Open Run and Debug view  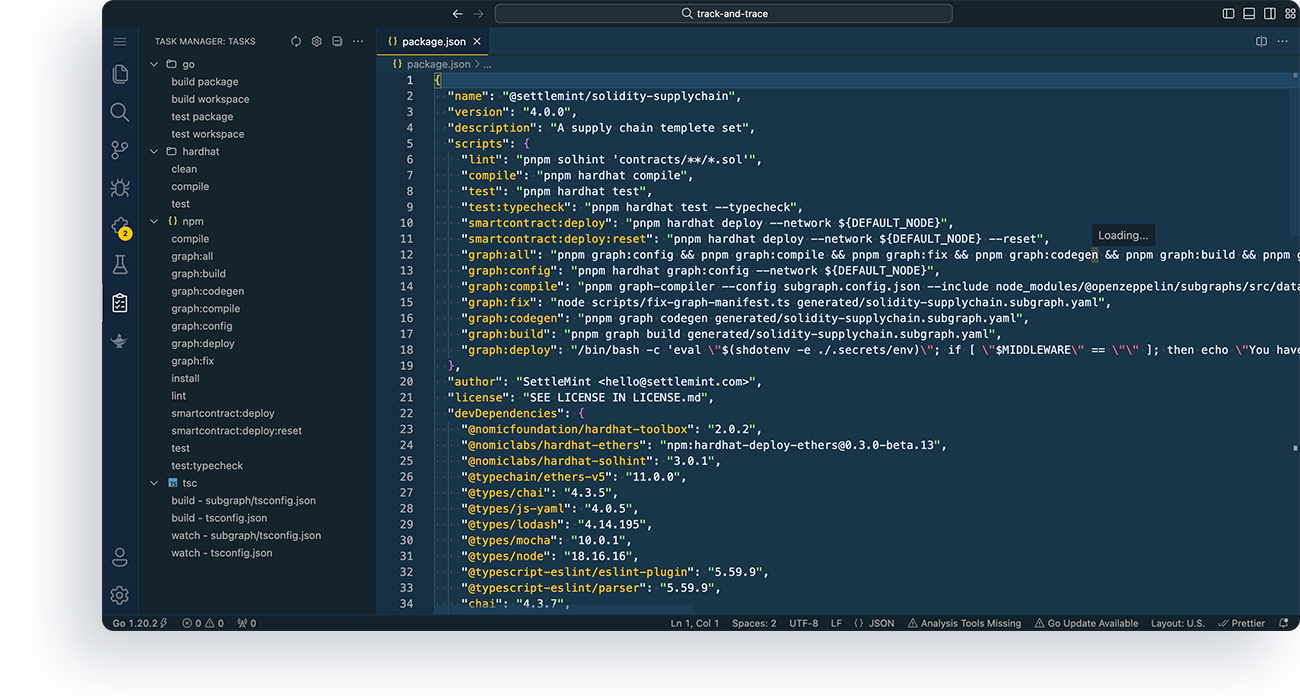(x=120, y=188)
